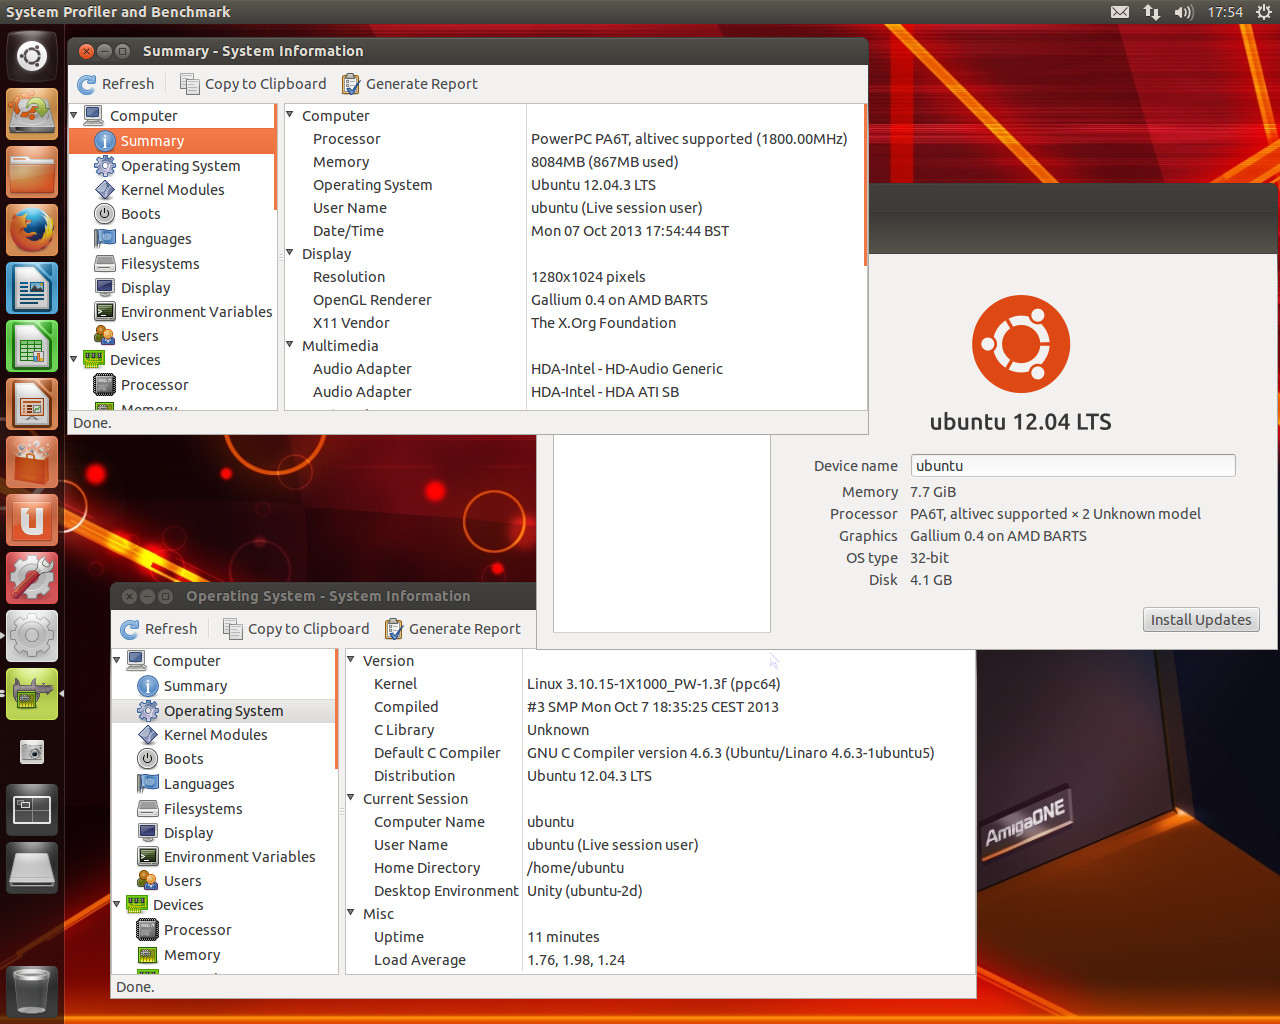Open the session gear menu in top panel
Image resolution: width=1280 pixels, height=1024 pixels.
[1264, 12]
